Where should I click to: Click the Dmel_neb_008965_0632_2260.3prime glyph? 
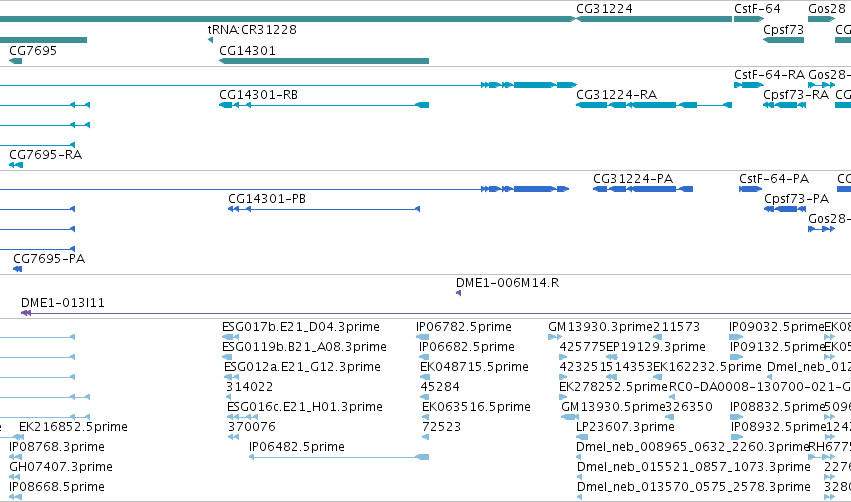point(579,457)
